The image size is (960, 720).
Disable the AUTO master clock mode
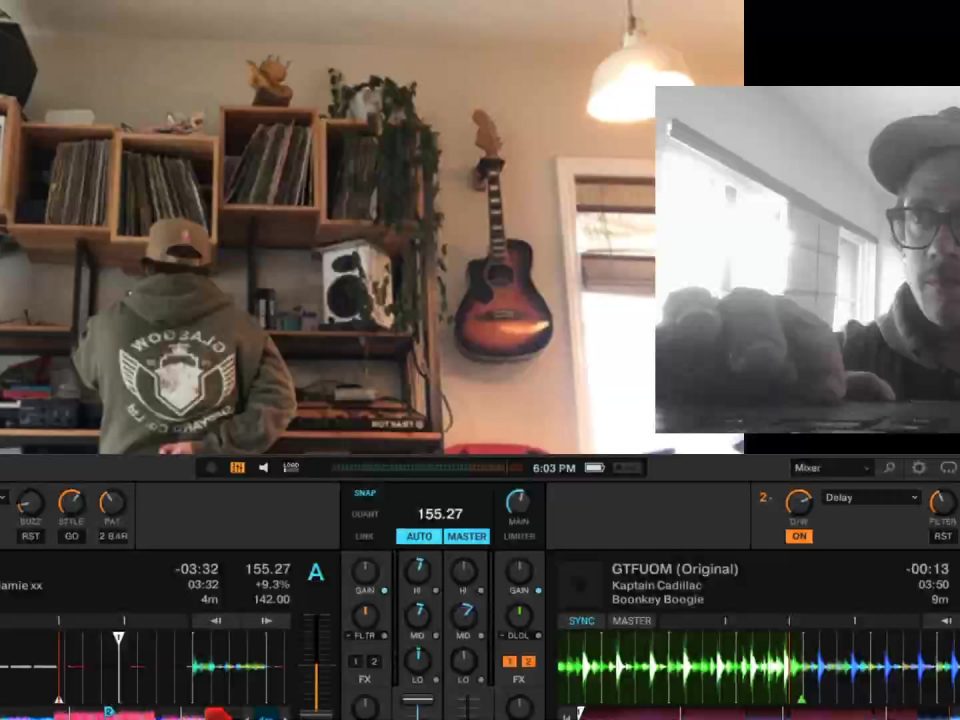(419, 536)
